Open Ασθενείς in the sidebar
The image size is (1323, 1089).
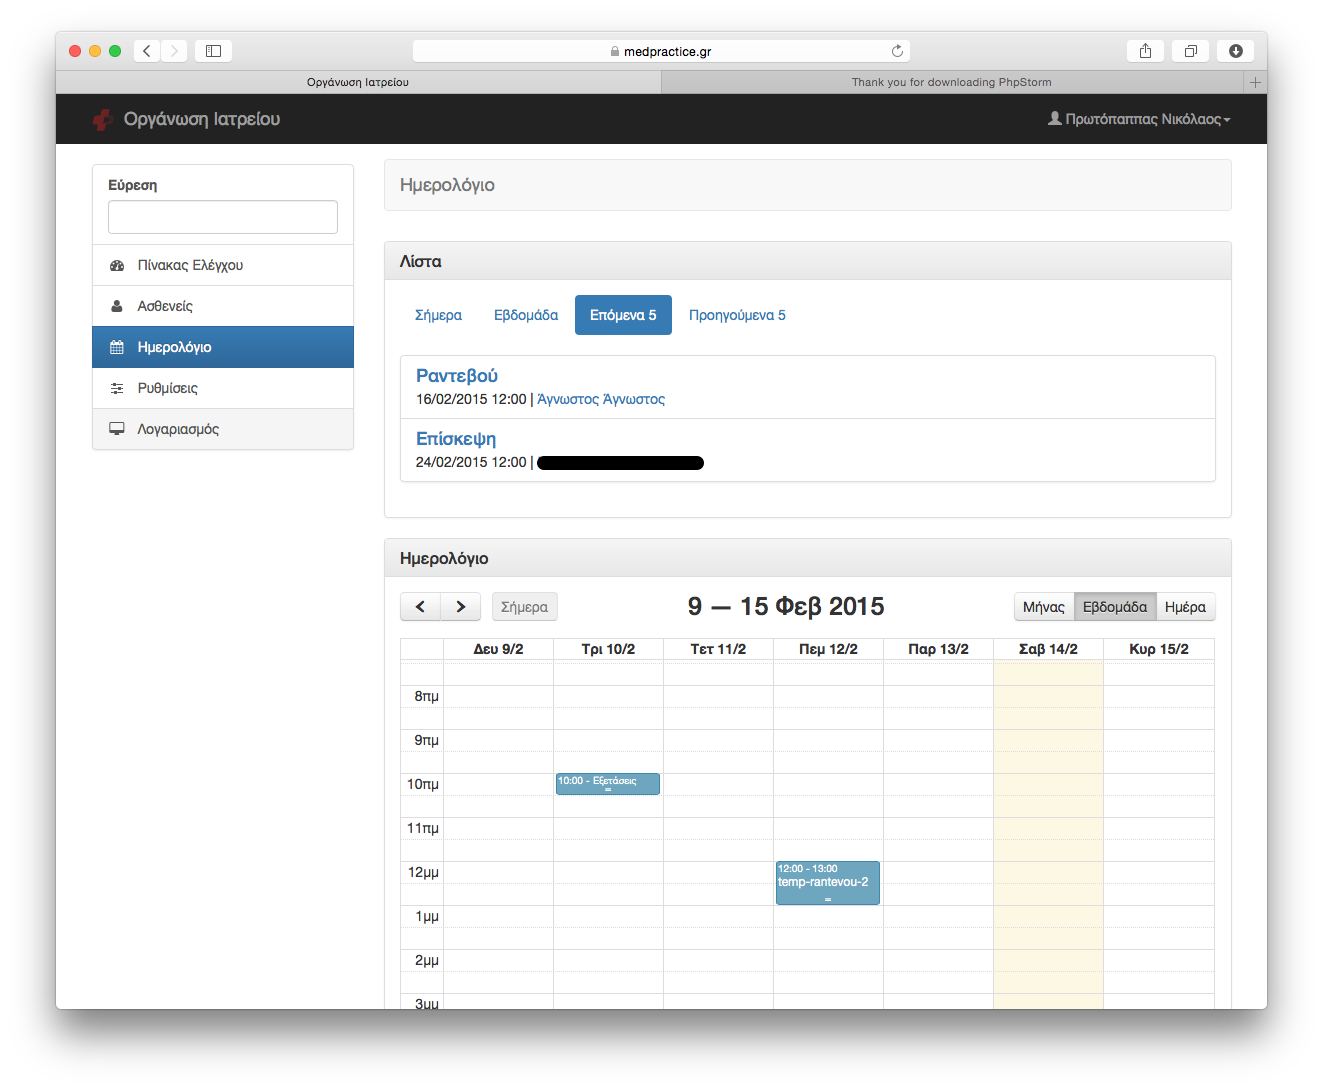point(165,306)
